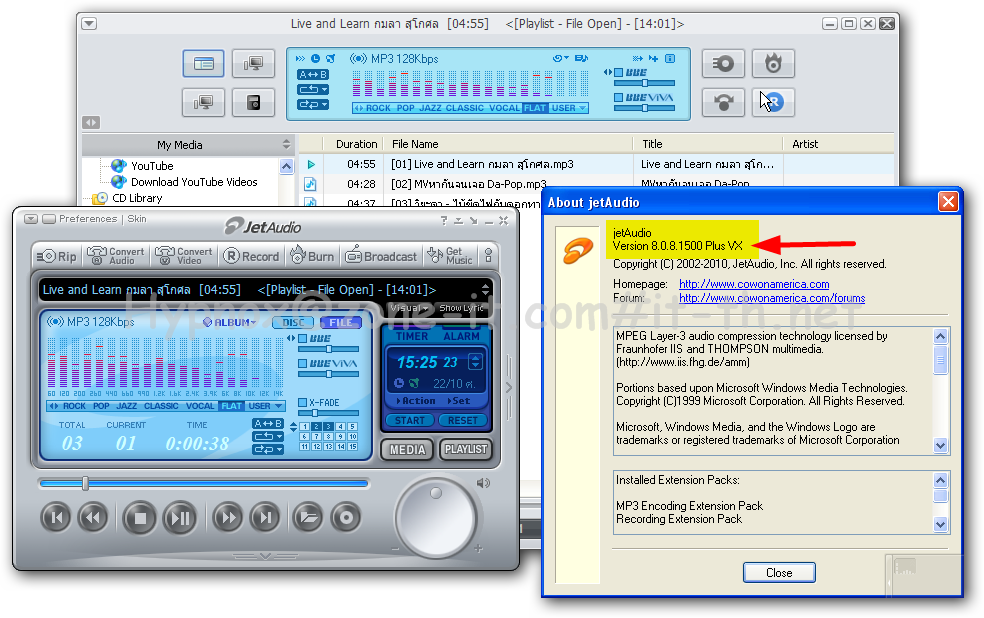Open the Burn tool in compact player

tap(312, 256)
